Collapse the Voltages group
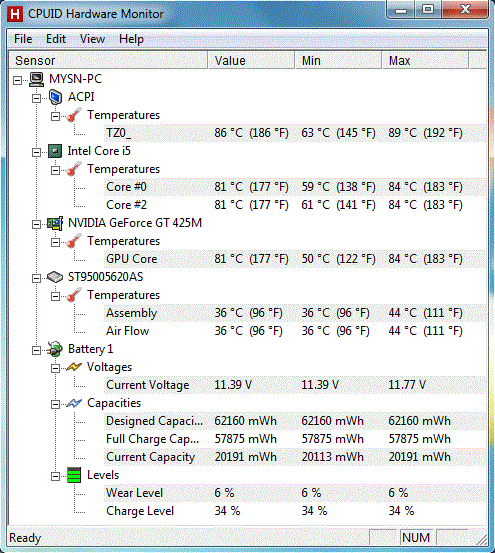The width and height of the screenshot is (495, 553). point(55,369)
